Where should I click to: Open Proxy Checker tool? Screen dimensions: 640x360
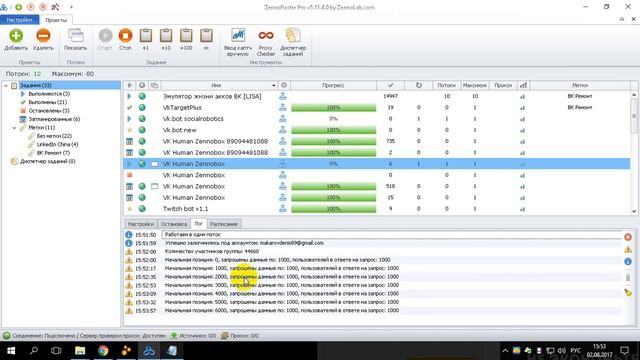pyautogui.click(x=266, y=42)
